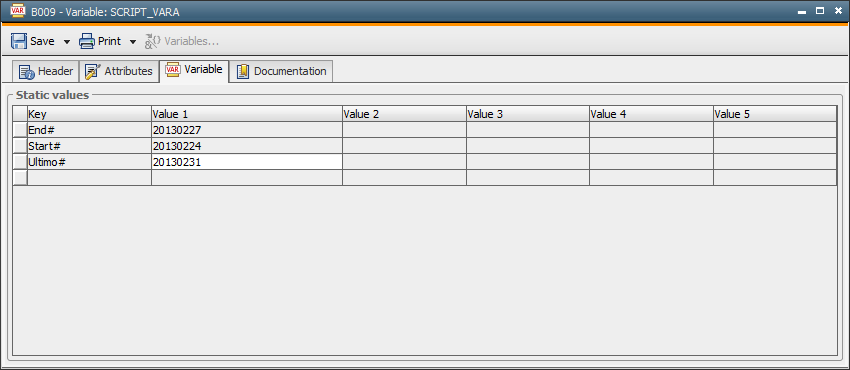Click the Variables toolbar icon
850x370 pixels.
[152, 42]
